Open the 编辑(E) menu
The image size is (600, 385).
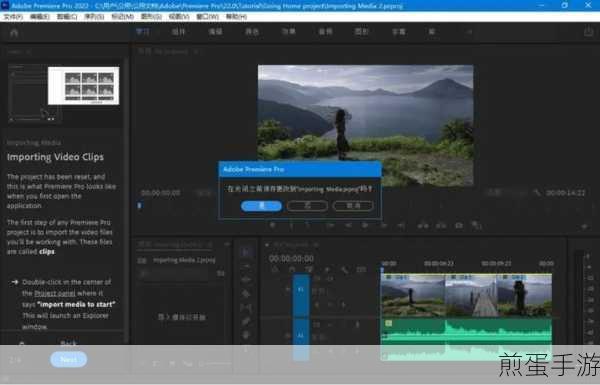point(40,17)
